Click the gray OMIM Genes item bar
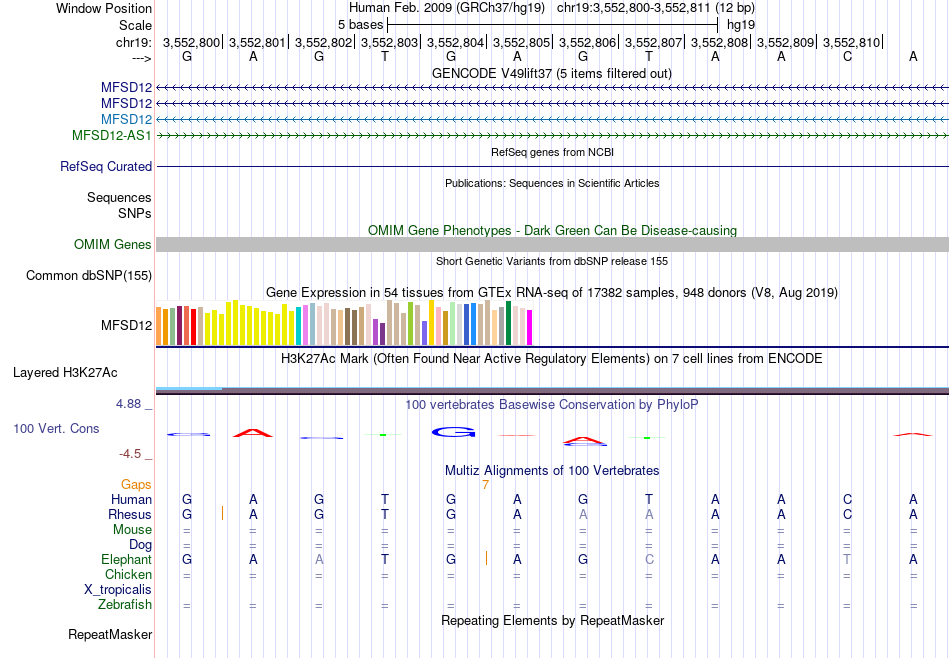 553,244
